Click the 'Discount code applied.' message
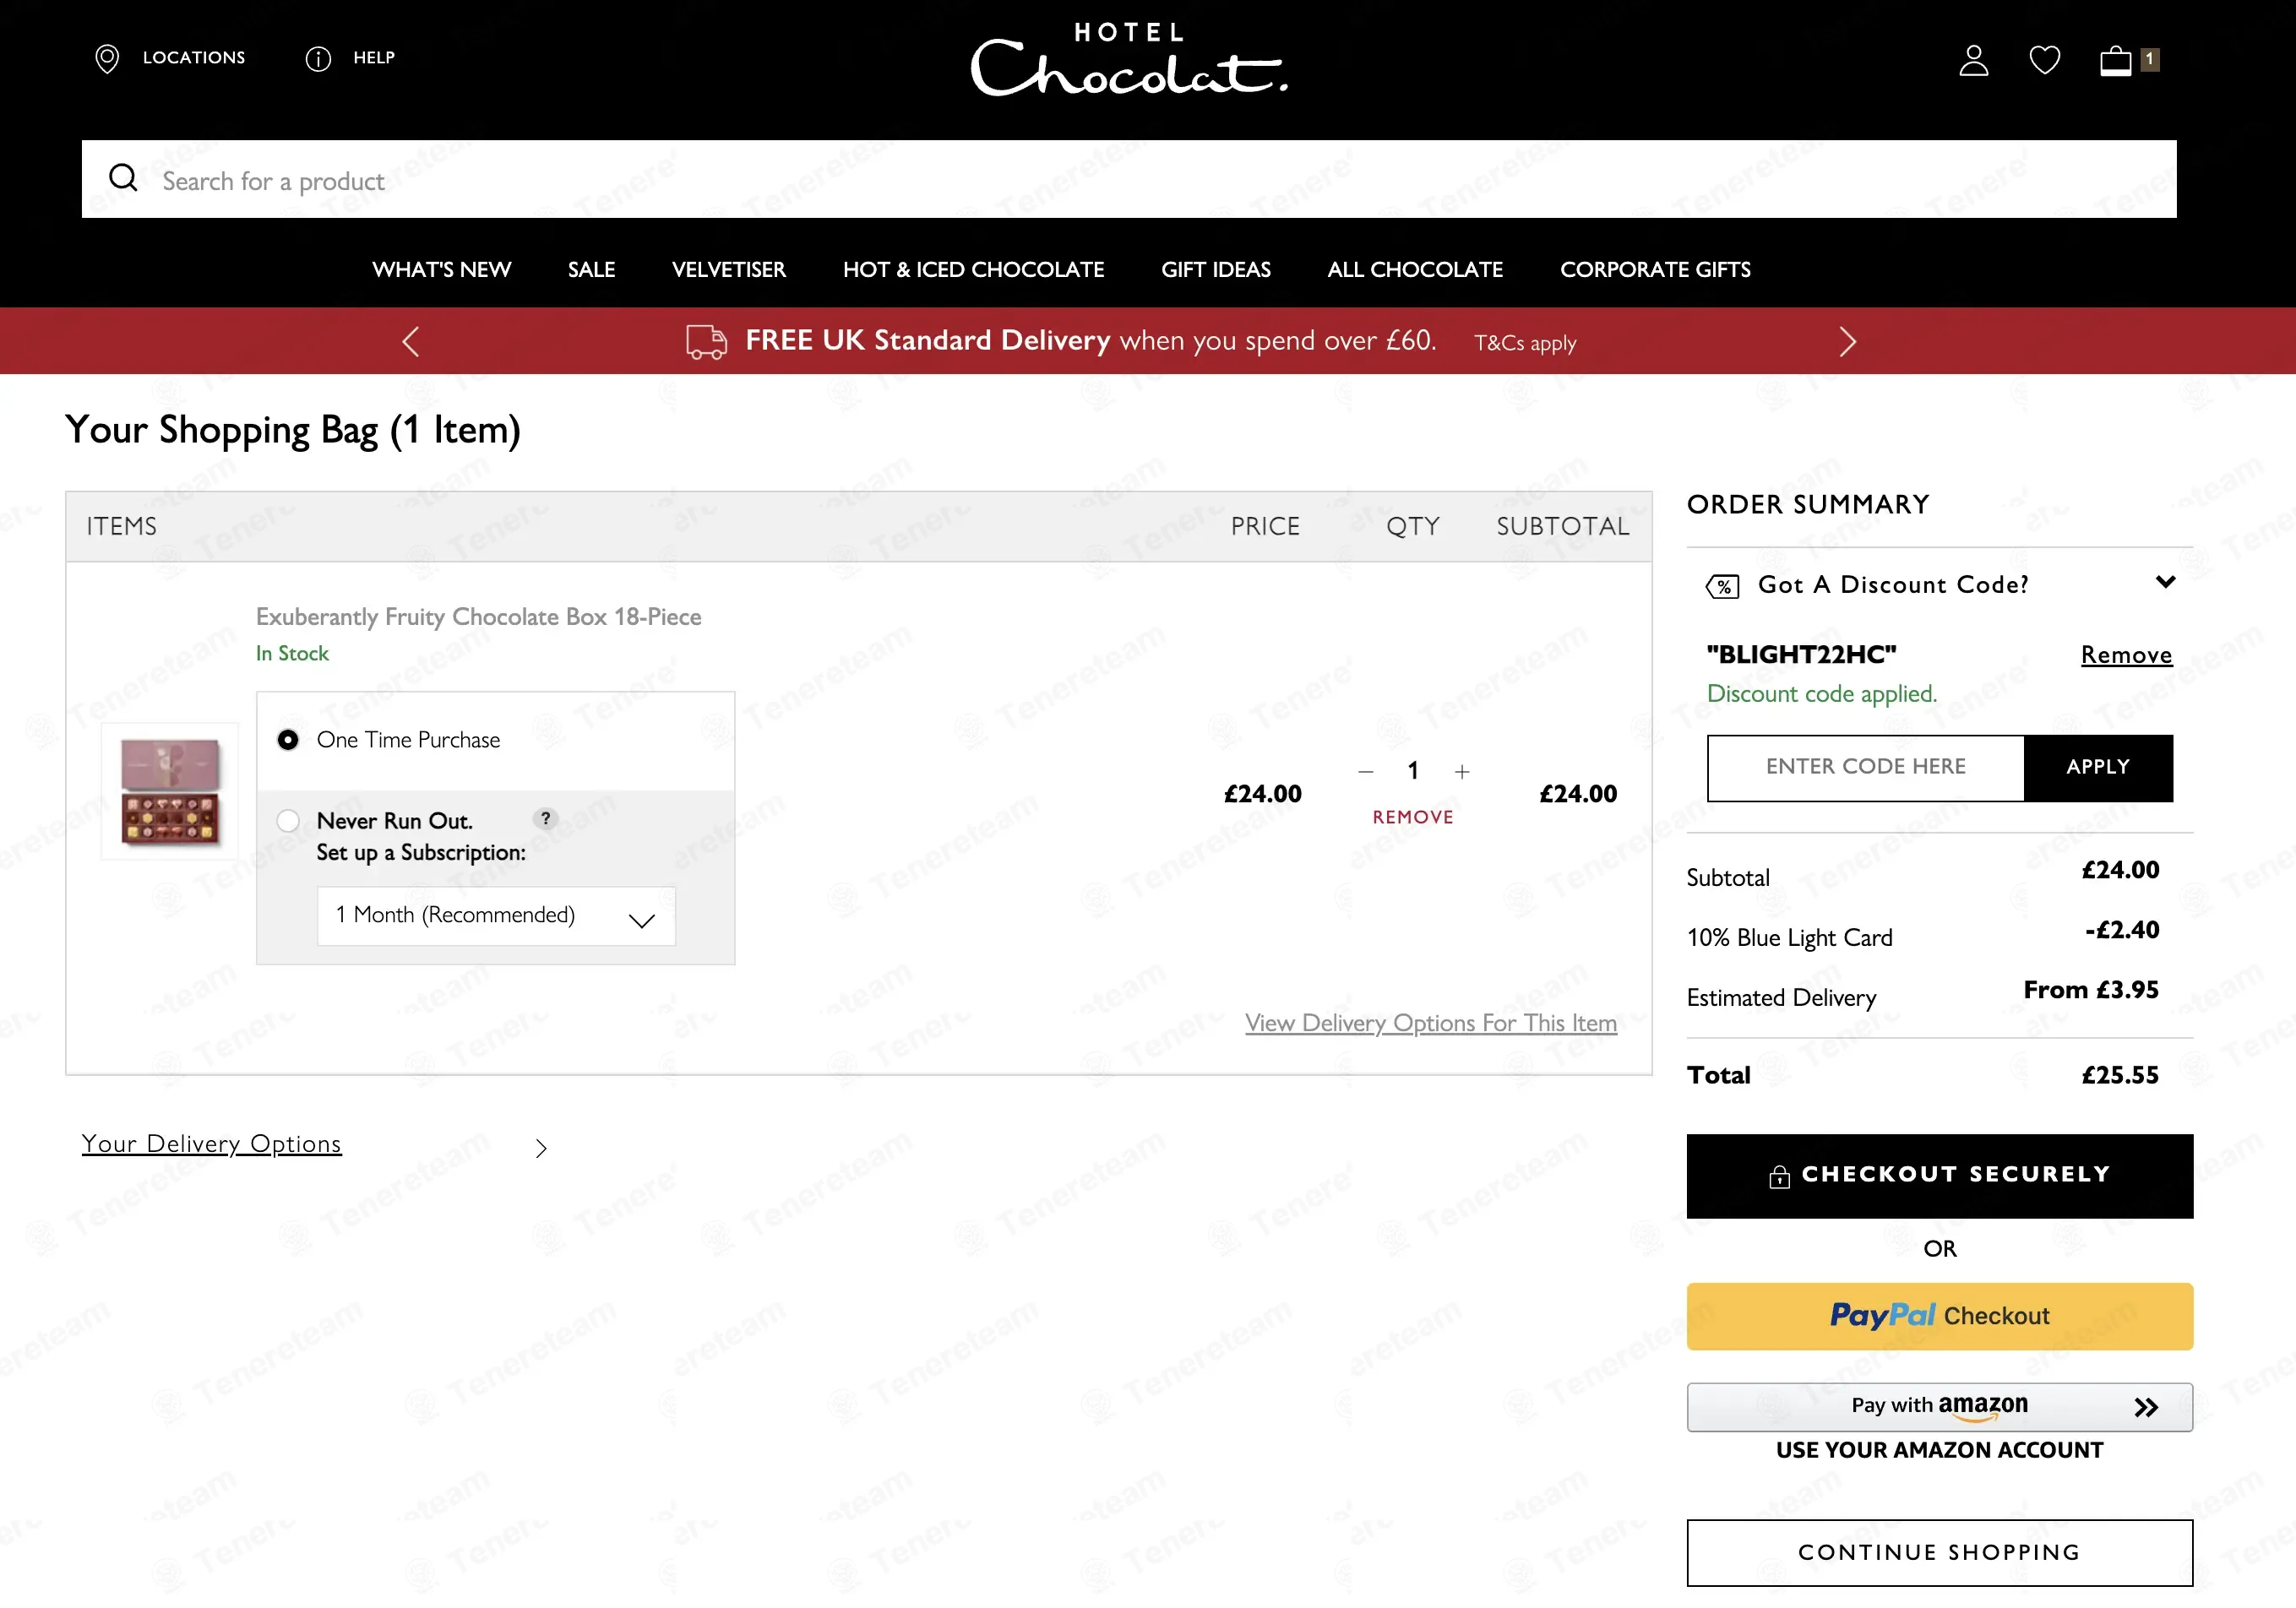This screenshot has width=2296, height=1608. 1821,694
